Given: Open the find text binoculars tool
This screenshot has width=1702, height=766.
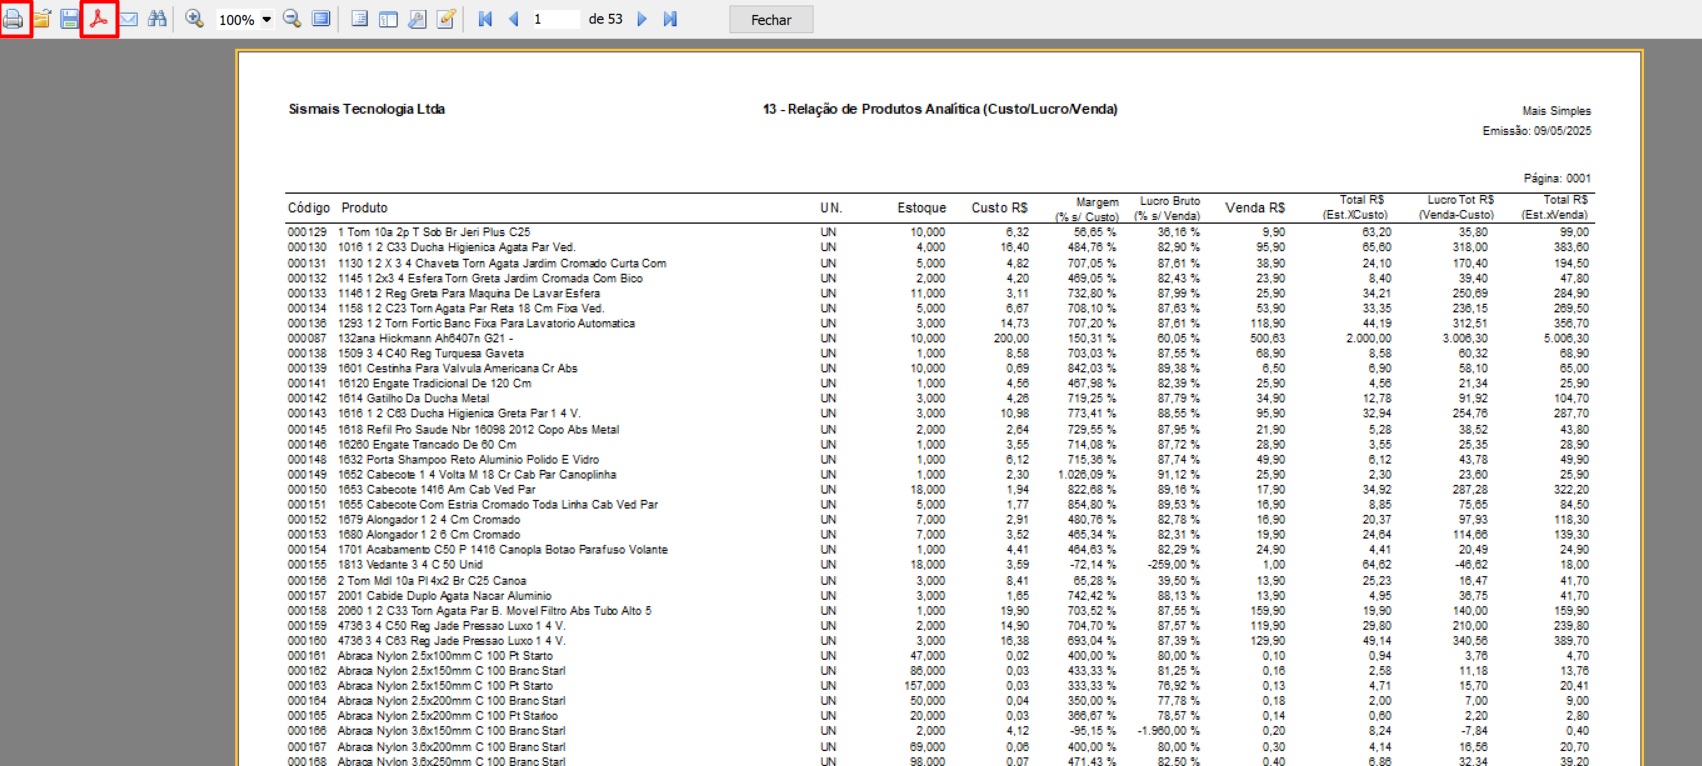Looking at the screenshot, I should click(157, 19).
